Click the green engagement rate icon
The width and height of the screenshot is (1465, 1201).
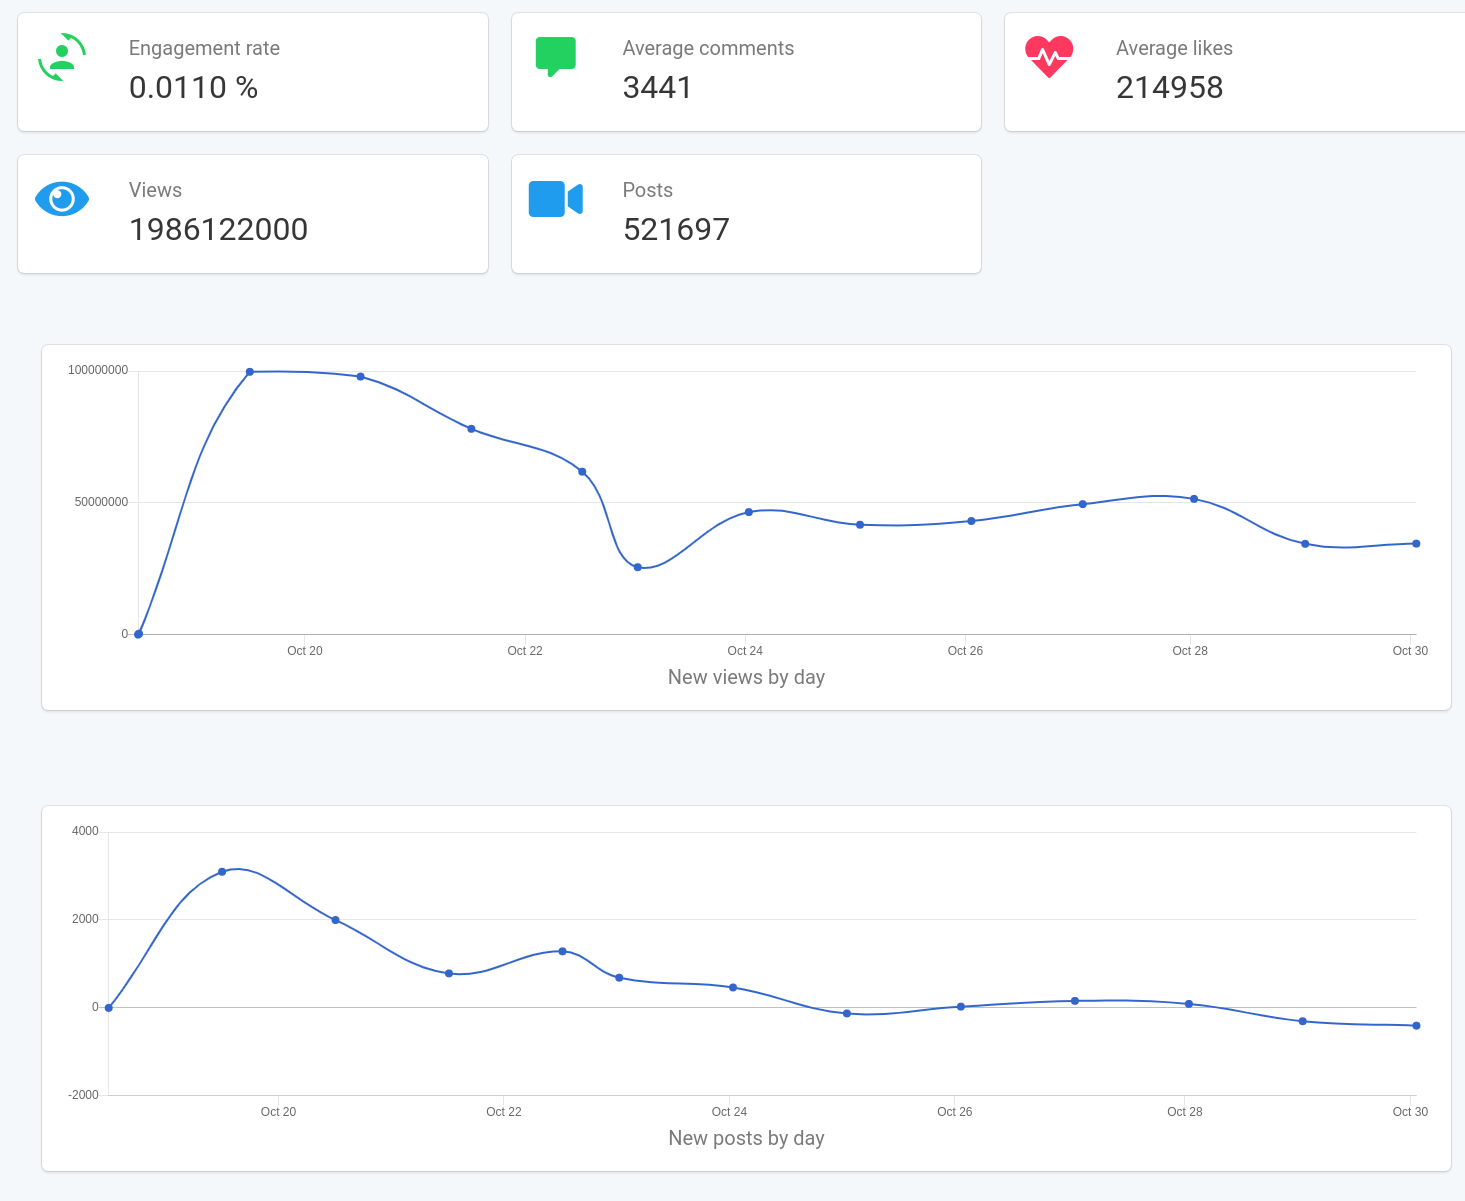(x=62, y=57)
